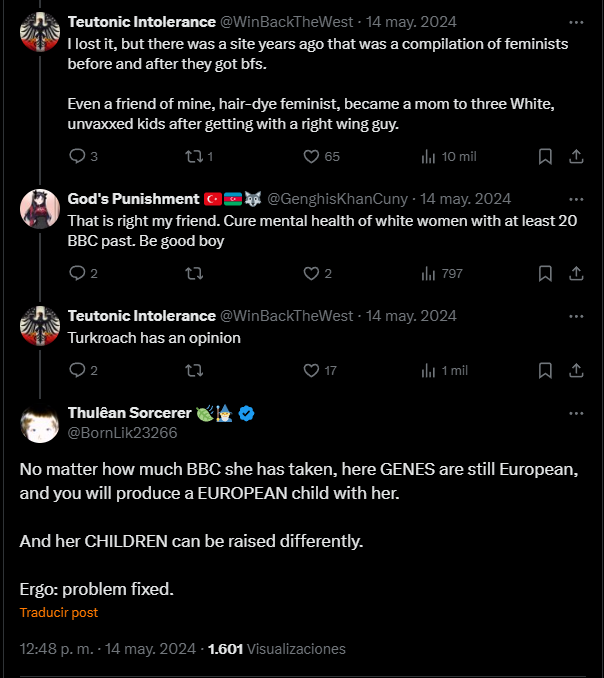Open Thulêan Sorcerer's avatar picture
The width and height of the screenshot is (604, 678).
click(x=39, y=424)
